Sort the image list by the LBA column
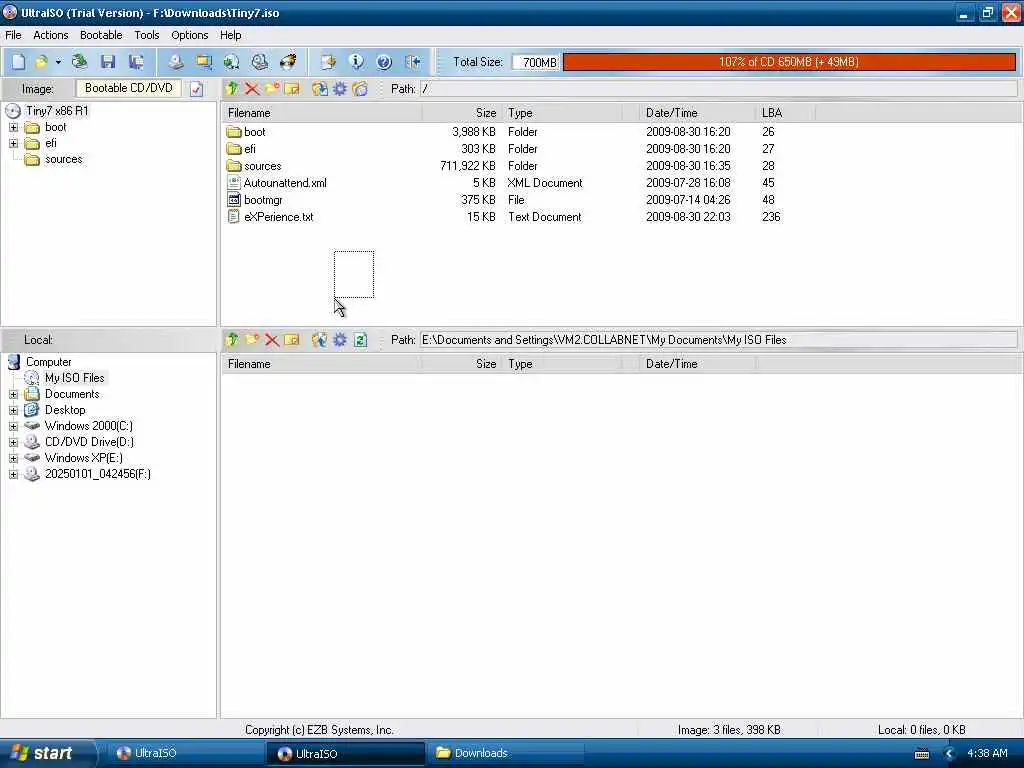 [786, 113]
